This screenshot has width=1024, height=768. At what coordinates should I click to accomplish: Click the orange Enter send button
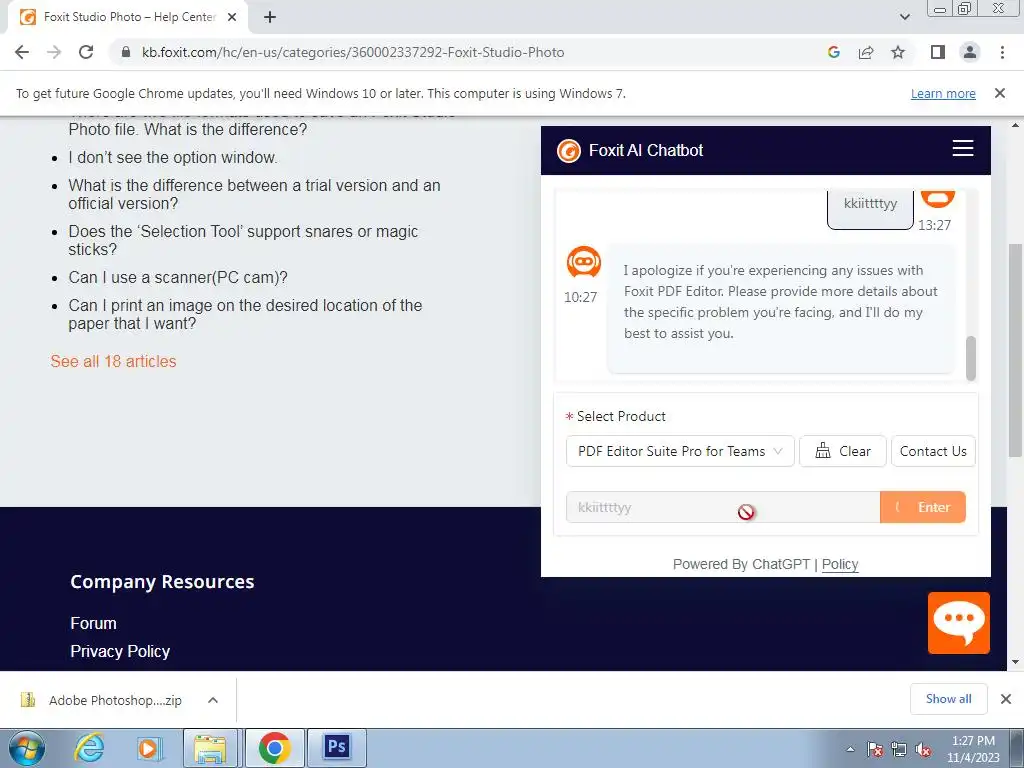click(923, 507)
